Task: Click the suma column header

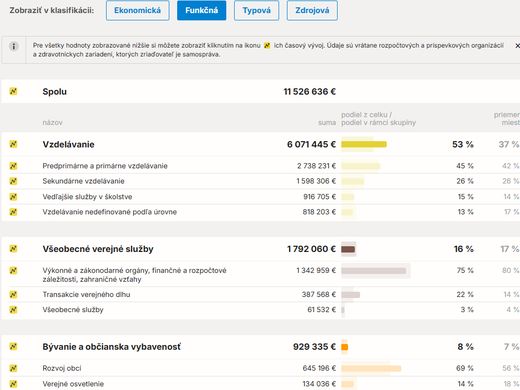Action: tap(327, 123)
